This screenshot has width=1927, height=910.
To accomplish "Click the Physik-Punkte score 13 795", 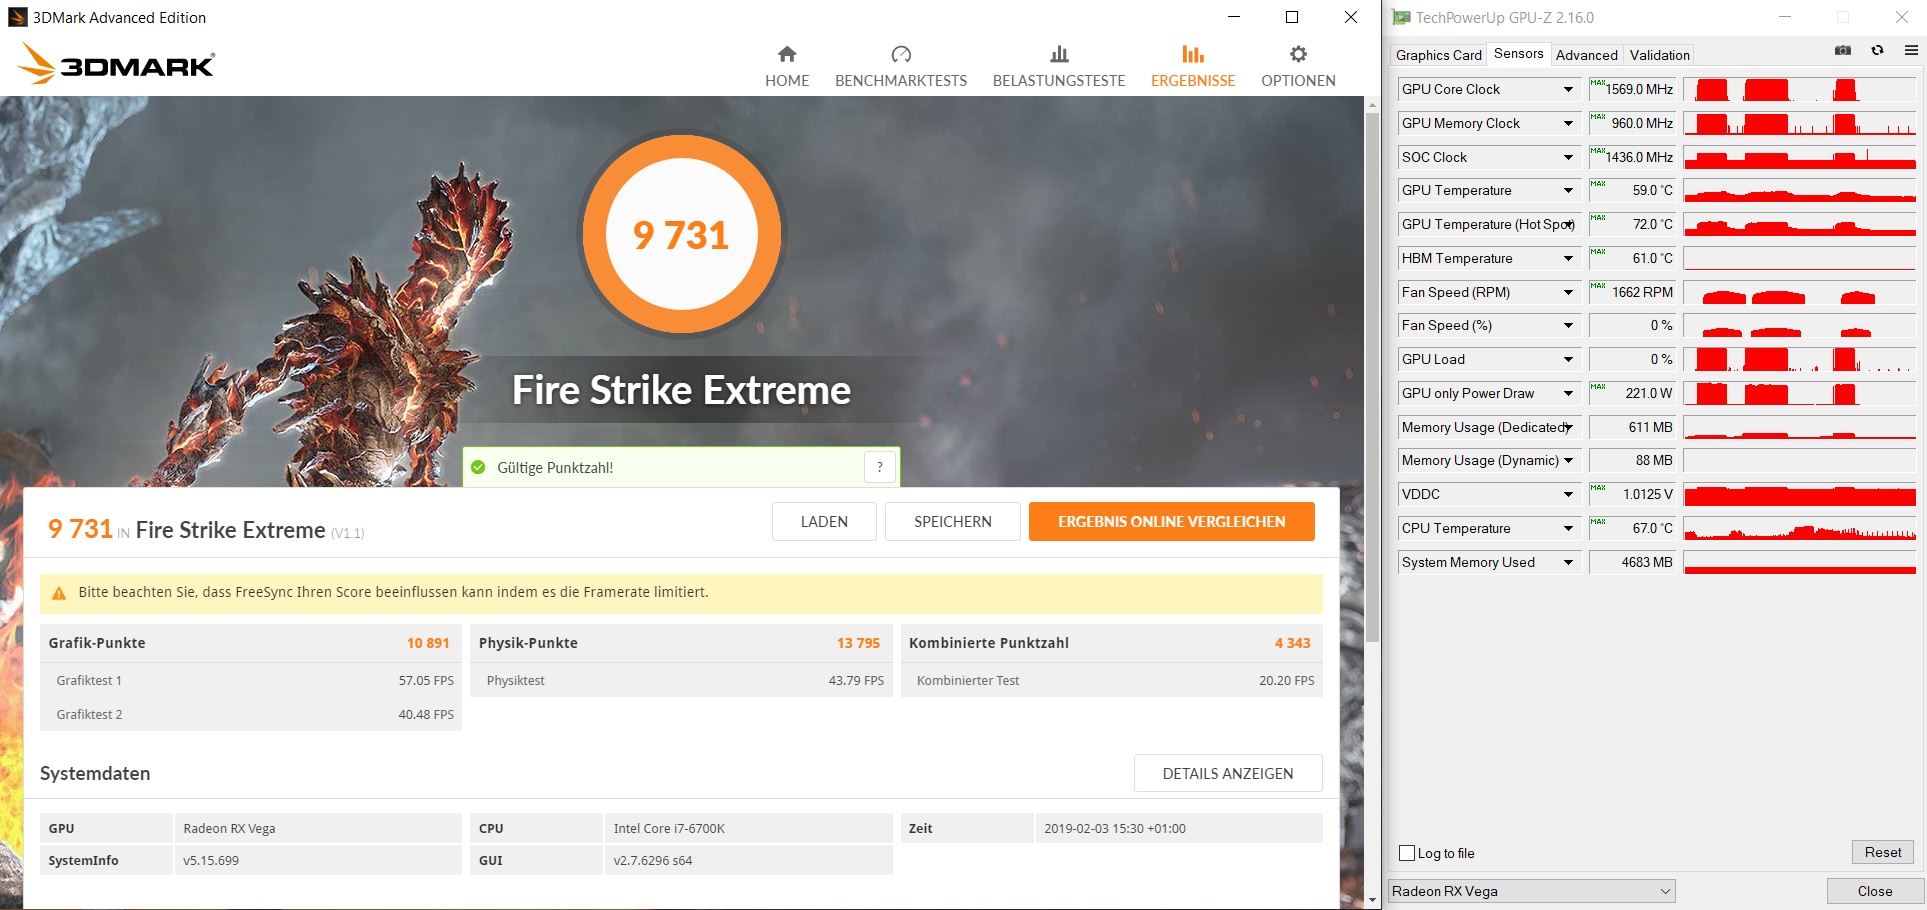I will 858,643.
